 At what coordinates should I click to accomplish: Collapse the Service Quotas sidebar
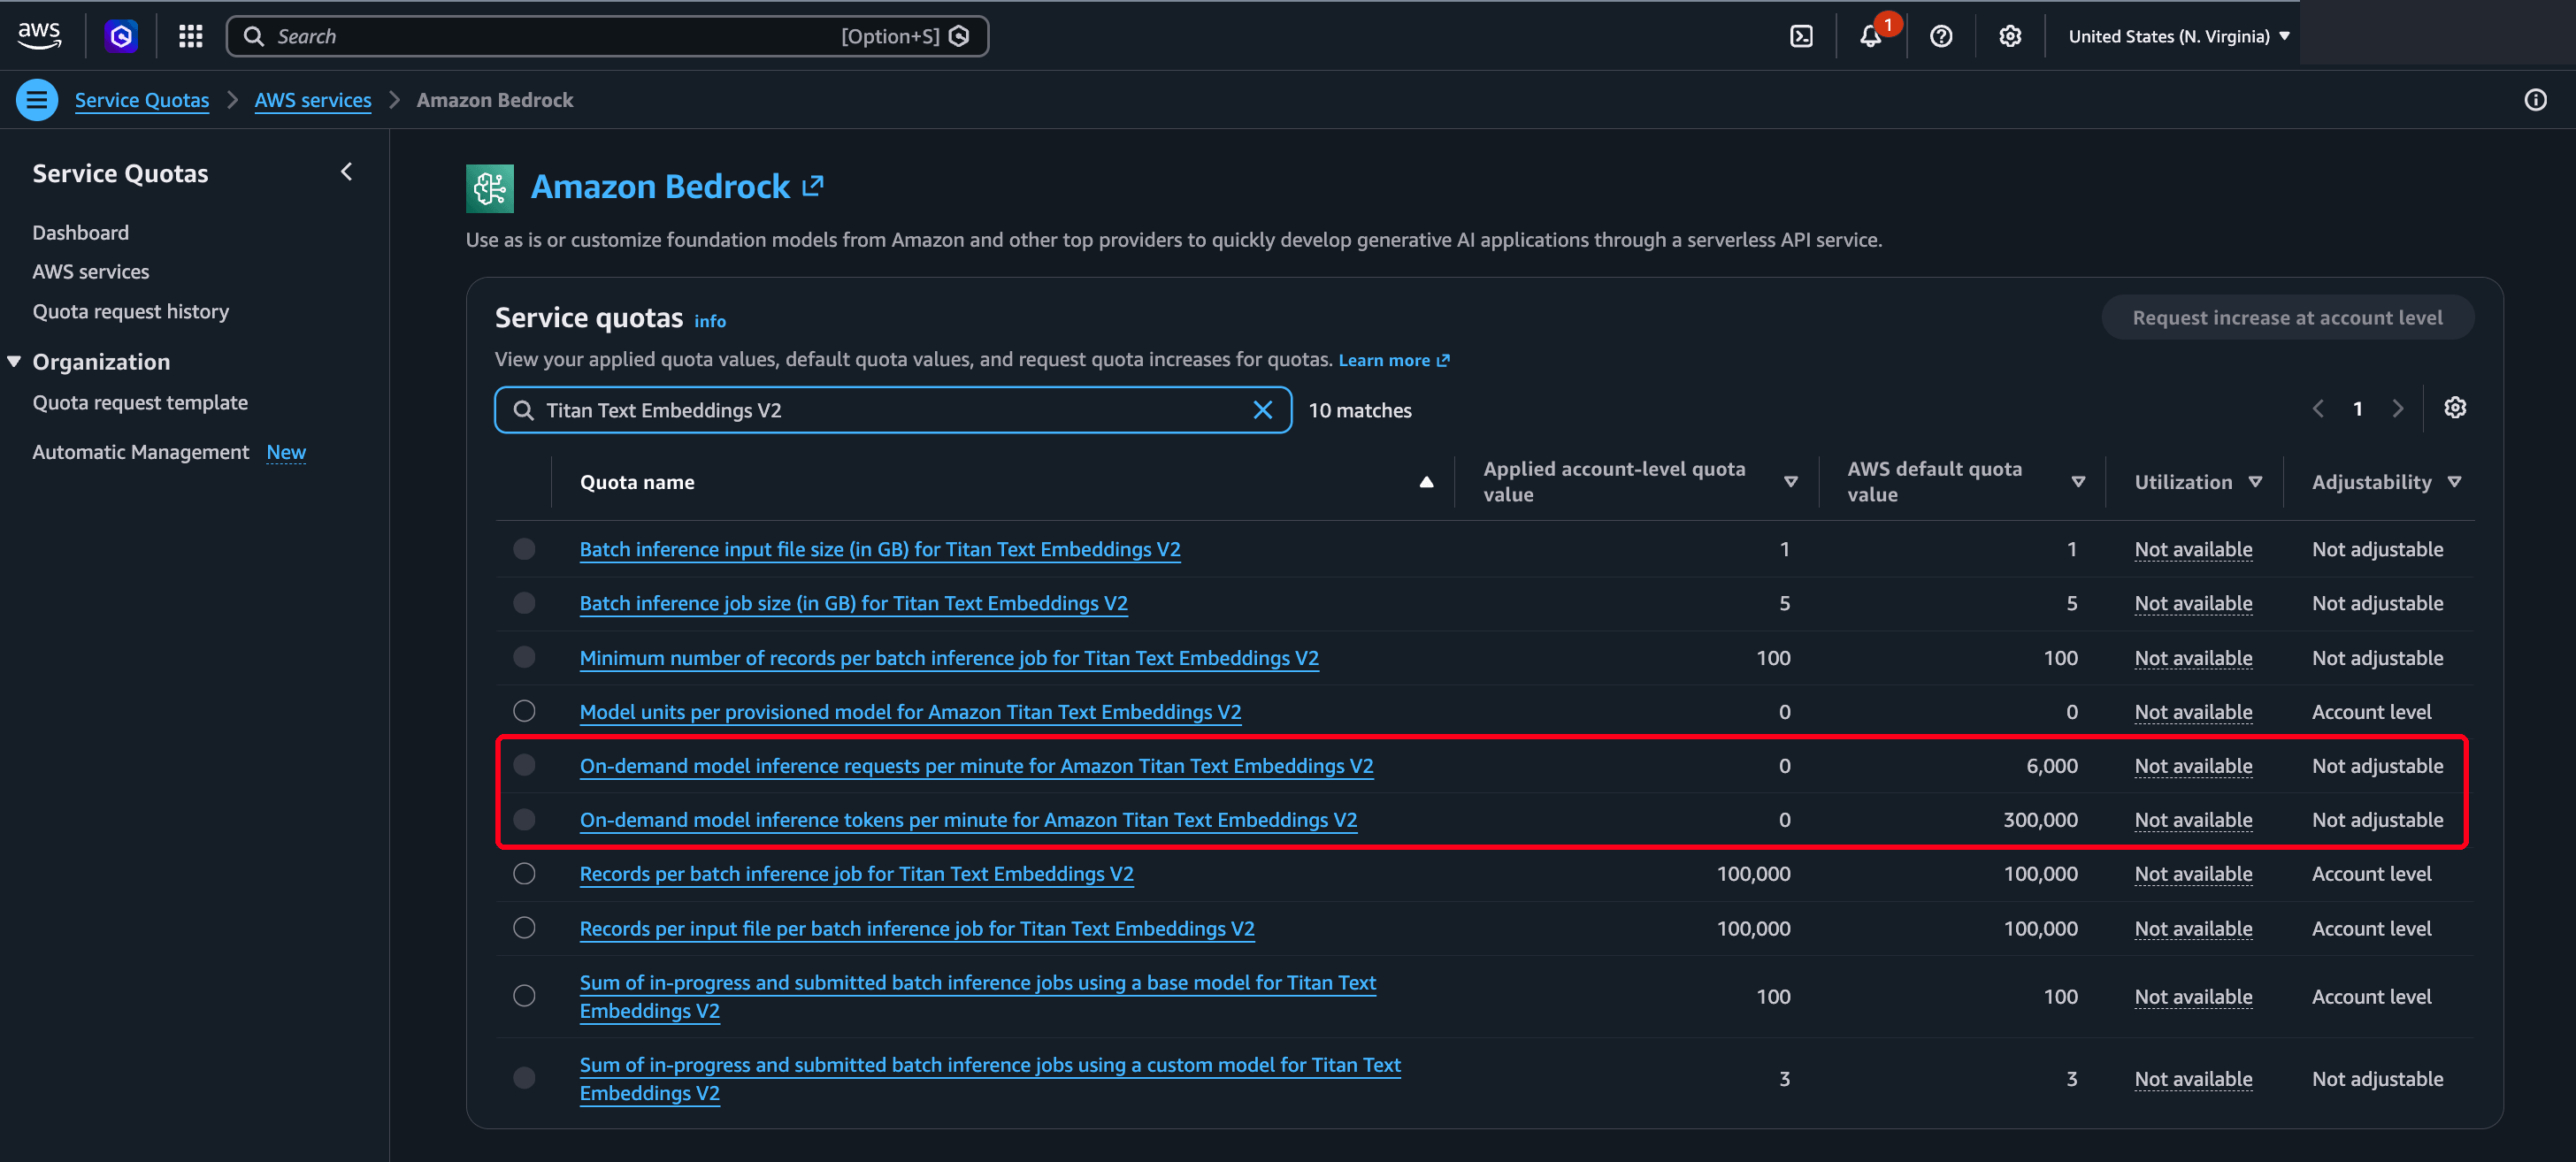coord(346,172)
